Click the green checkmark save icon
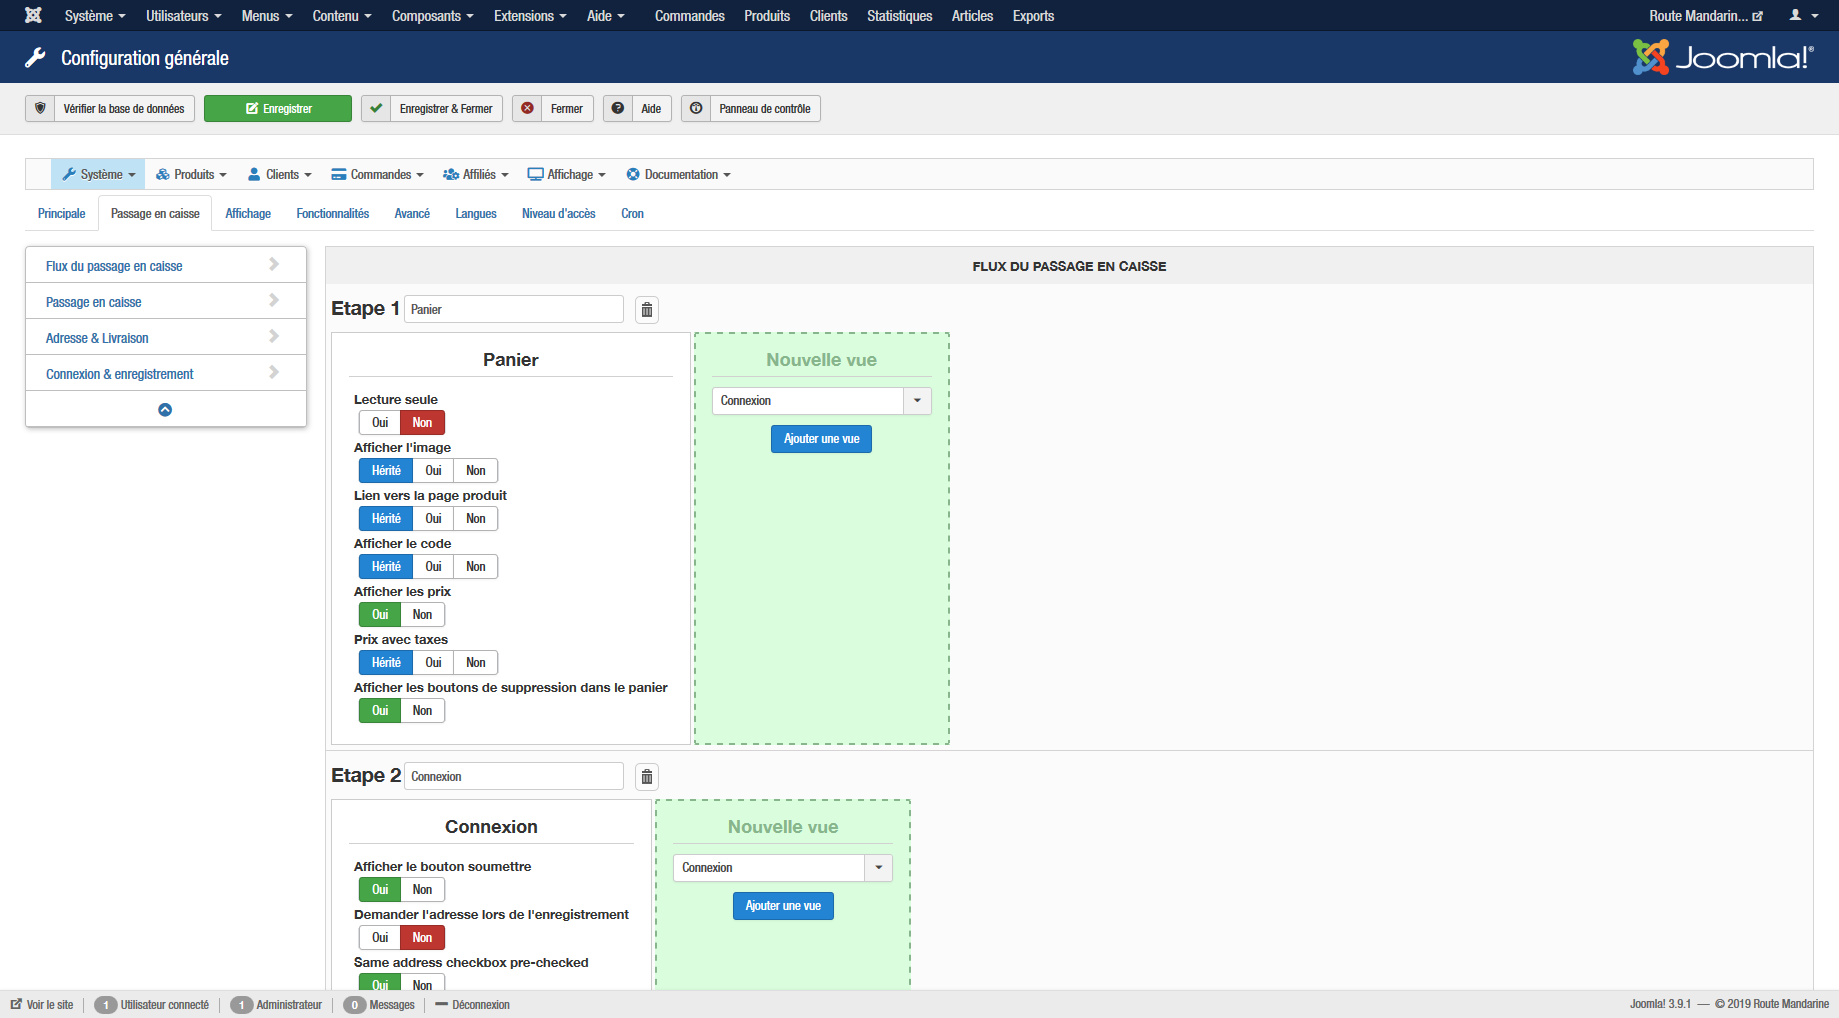The image size is (1839, 1018). point(376,108)
